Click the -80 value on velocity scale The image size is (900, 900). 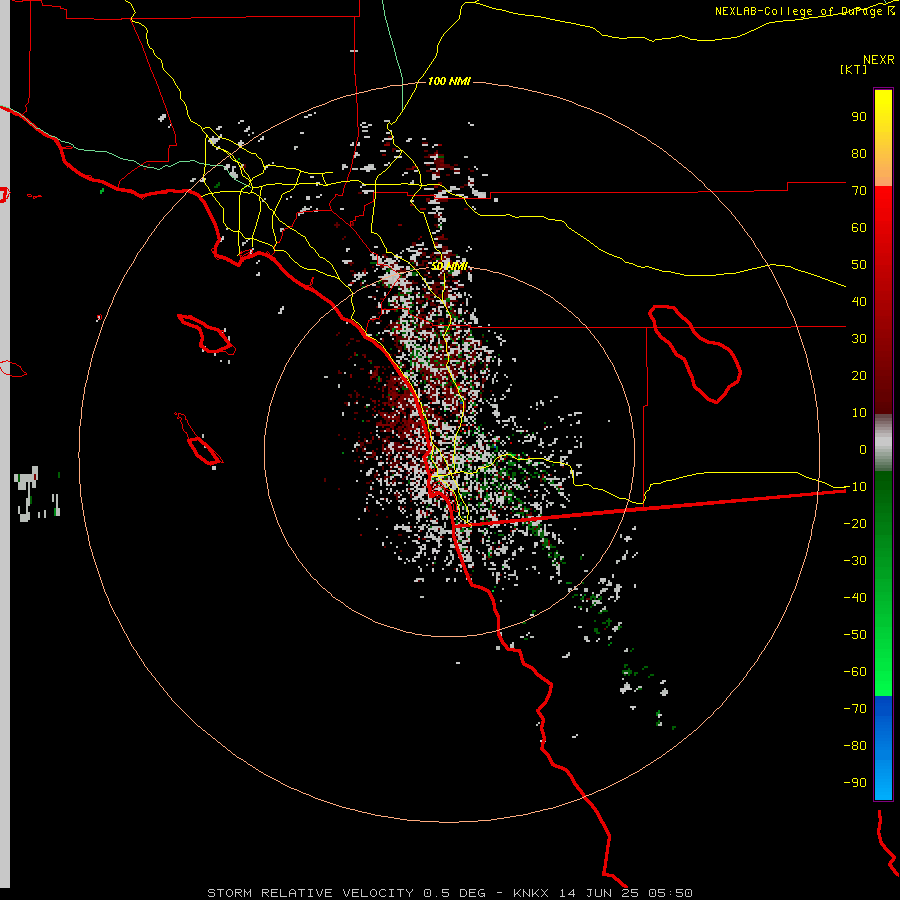855,746
